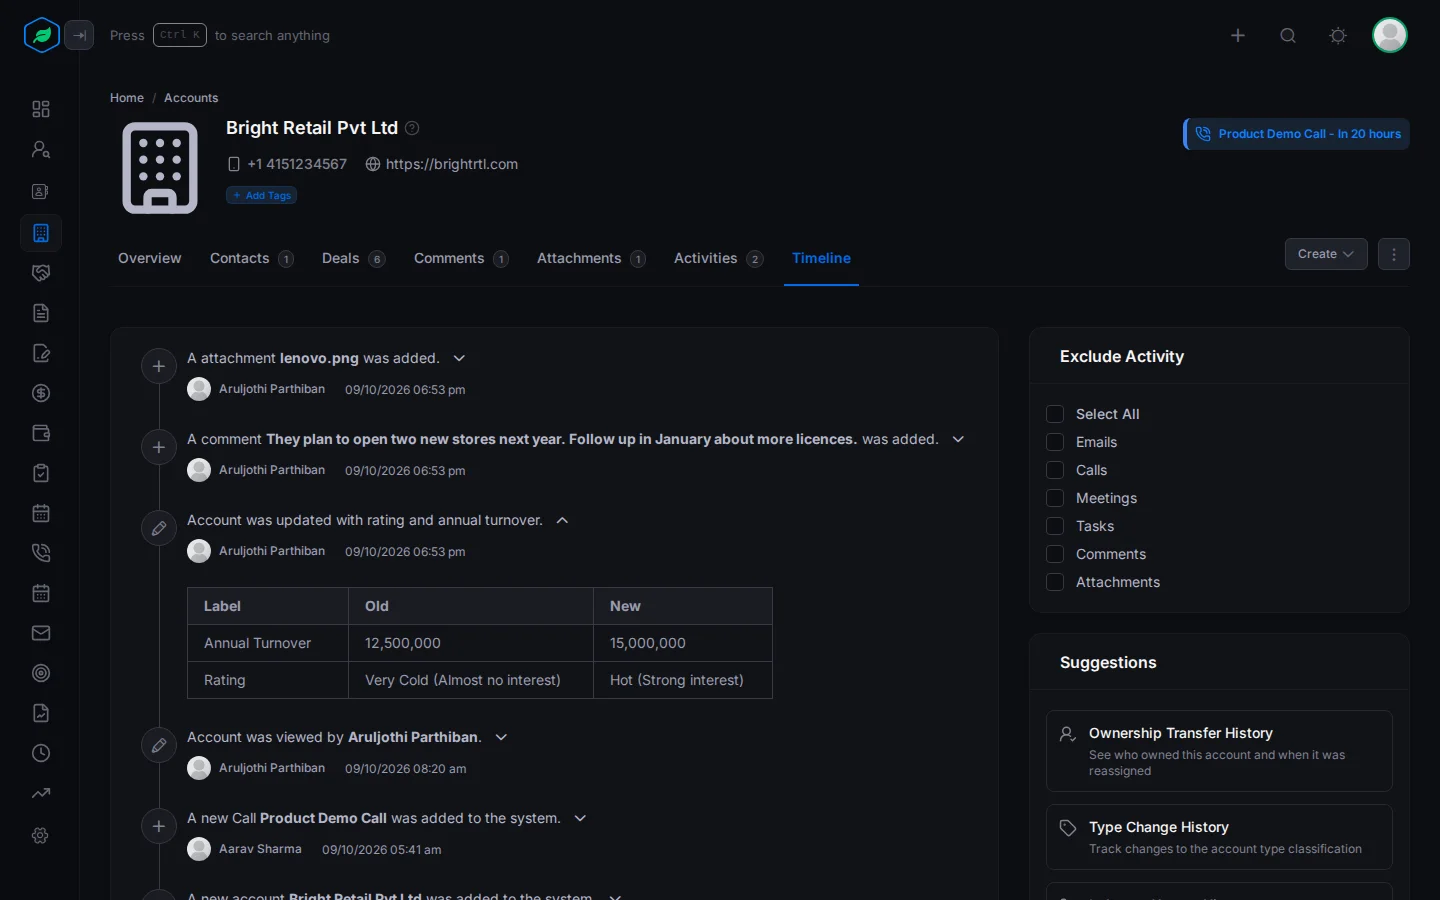Open the dollar coin icon in sidebar

pyautogui.click(x=41, y=393)
